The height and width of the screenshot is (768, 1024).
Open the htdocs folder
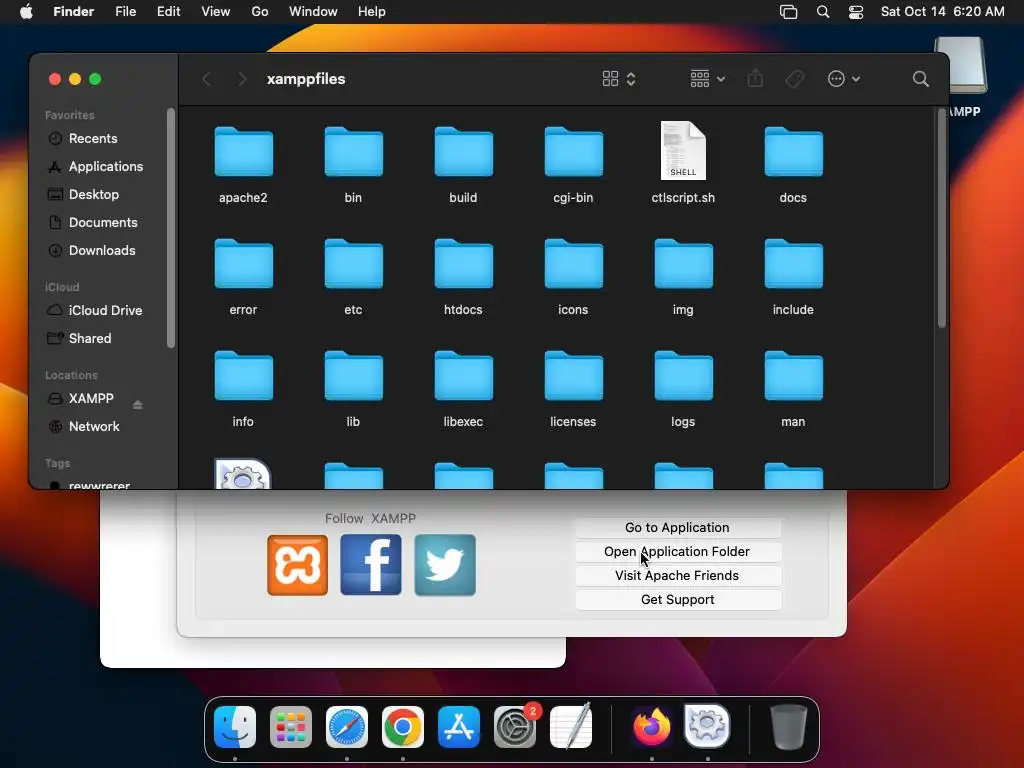pyautogui.click(x=463, y=264)
